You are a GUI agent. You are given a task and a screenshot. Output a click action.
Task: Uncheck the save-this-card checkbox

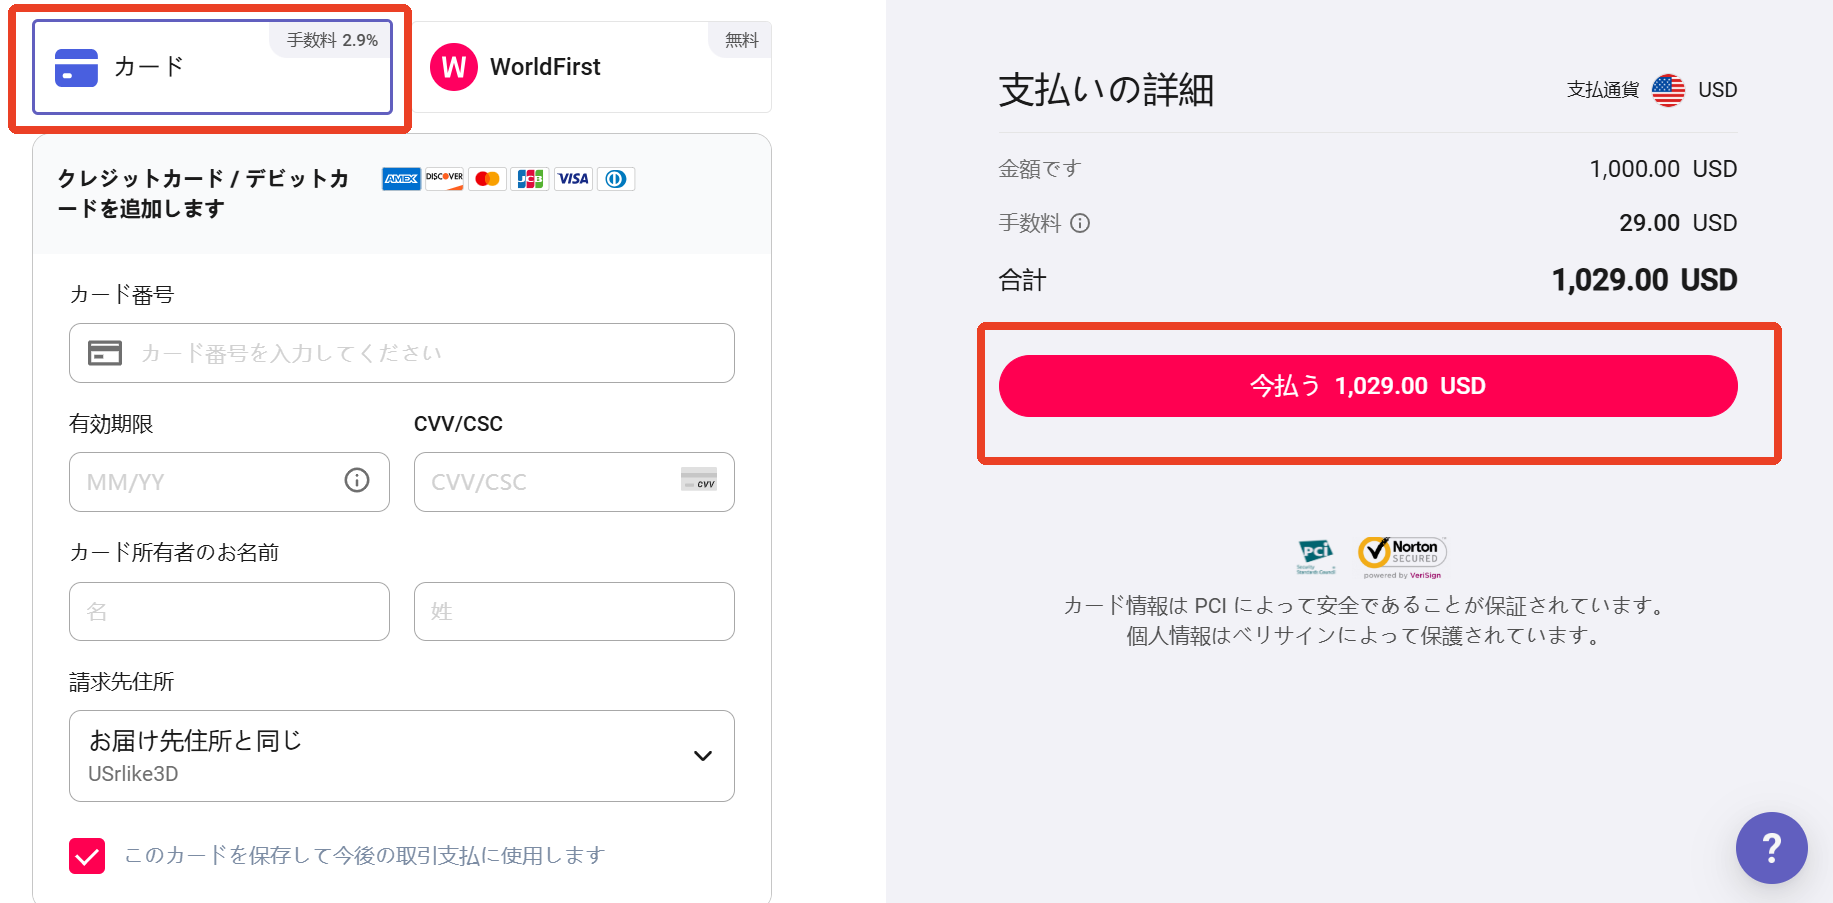(x=87, y=856)
